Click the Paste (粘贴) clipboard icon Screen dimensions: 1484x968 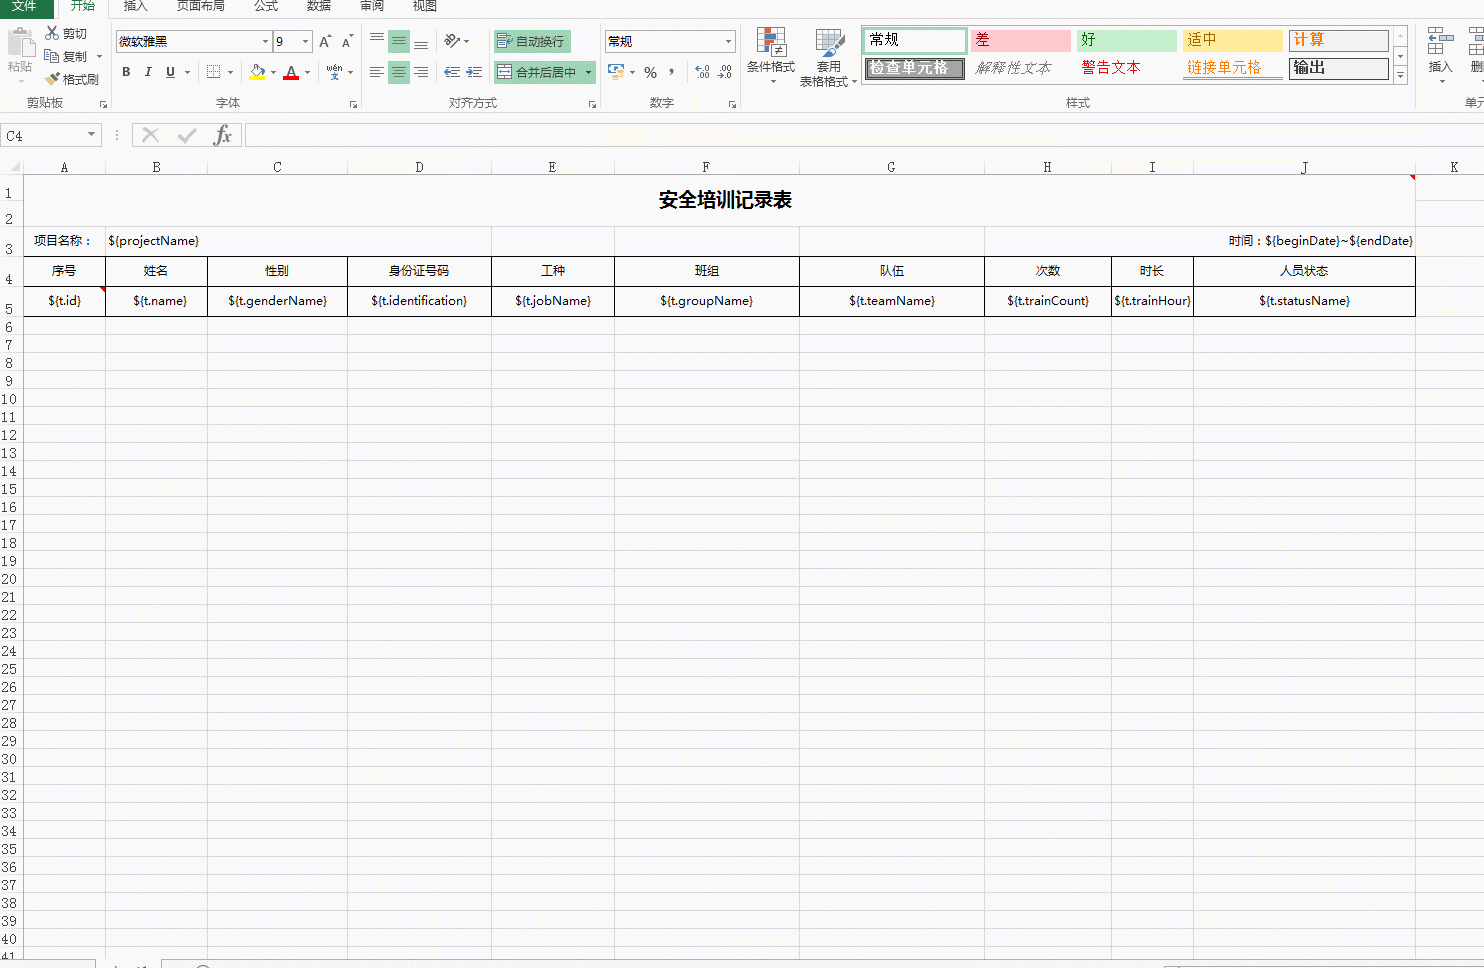[20, 43]
